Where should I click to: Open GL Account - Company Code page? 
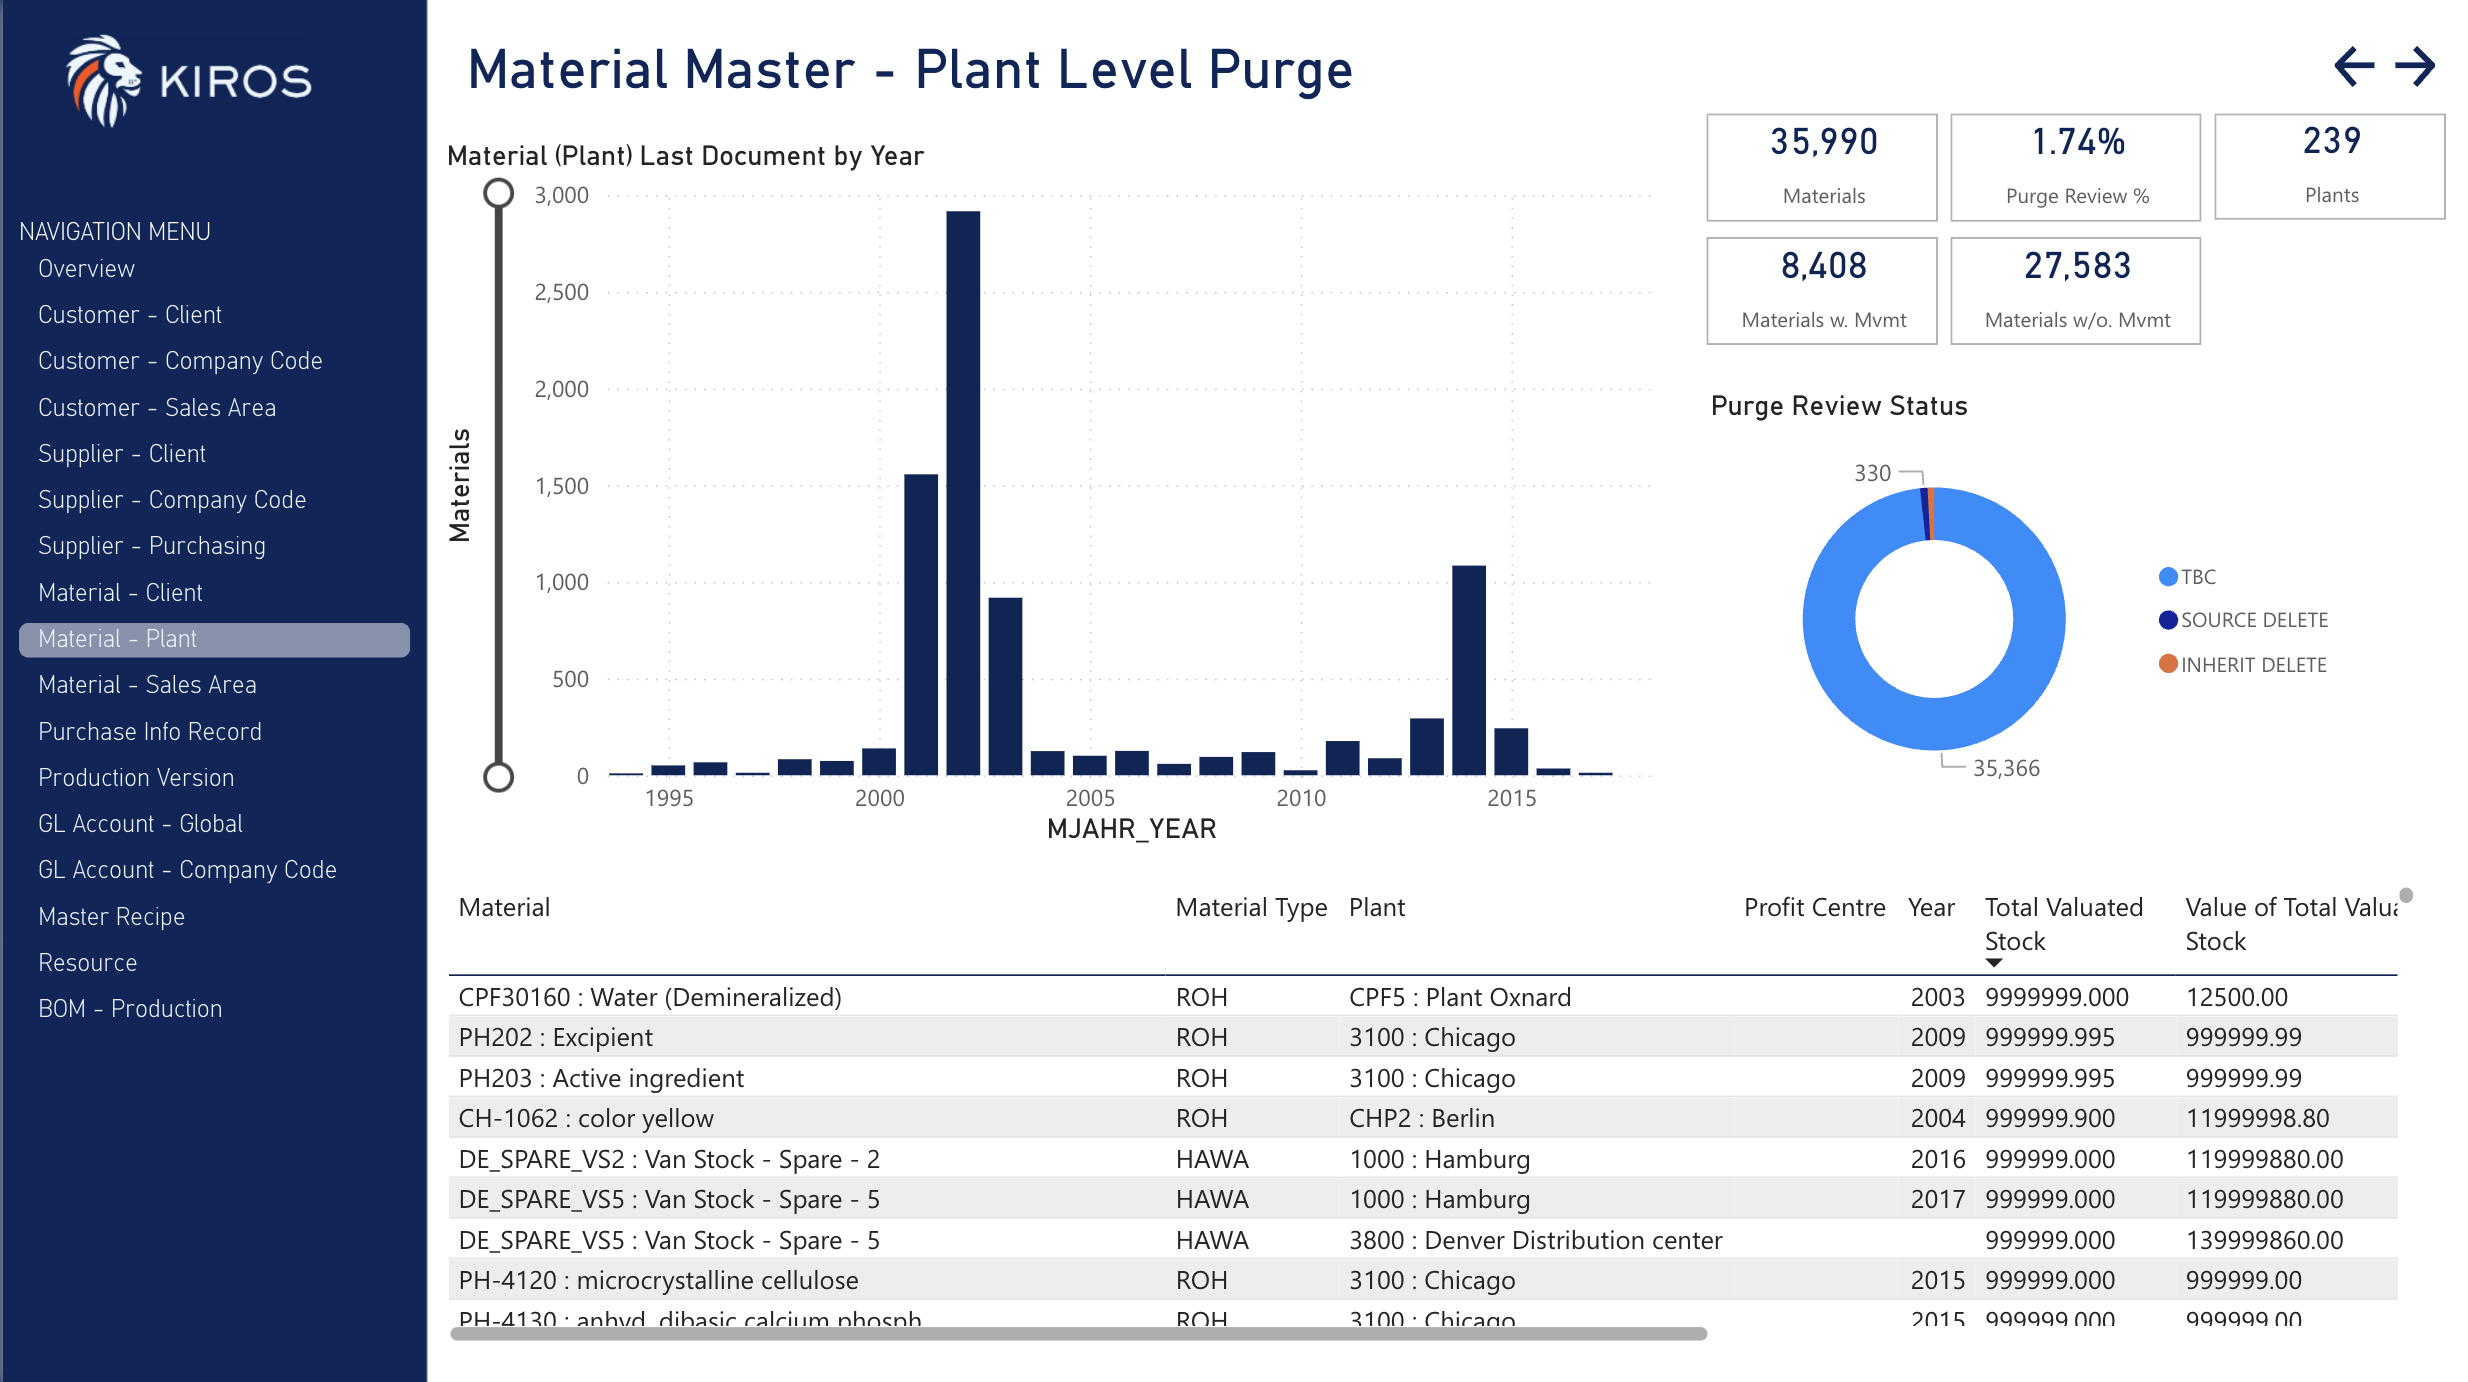click(x=187, y=870)
